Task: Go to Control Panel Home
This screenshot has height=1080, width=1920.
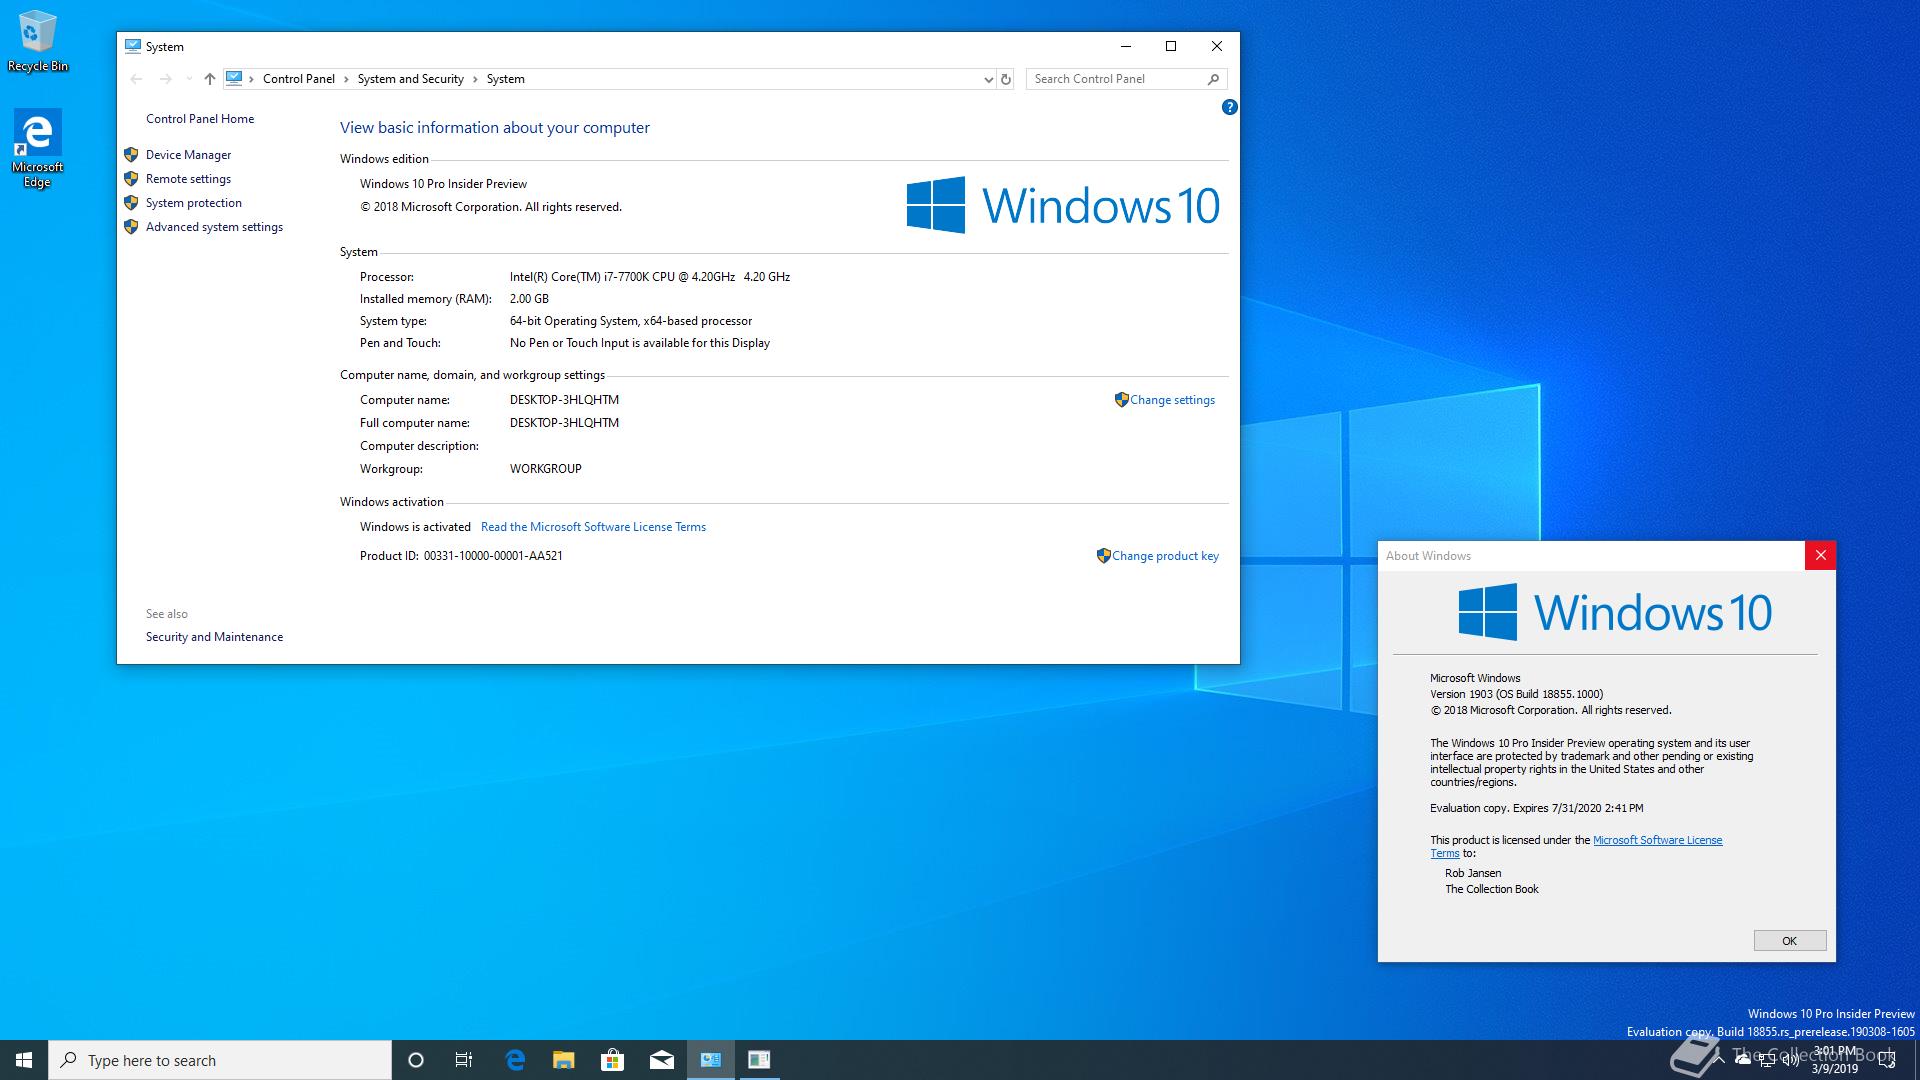Action: point(200,119)
